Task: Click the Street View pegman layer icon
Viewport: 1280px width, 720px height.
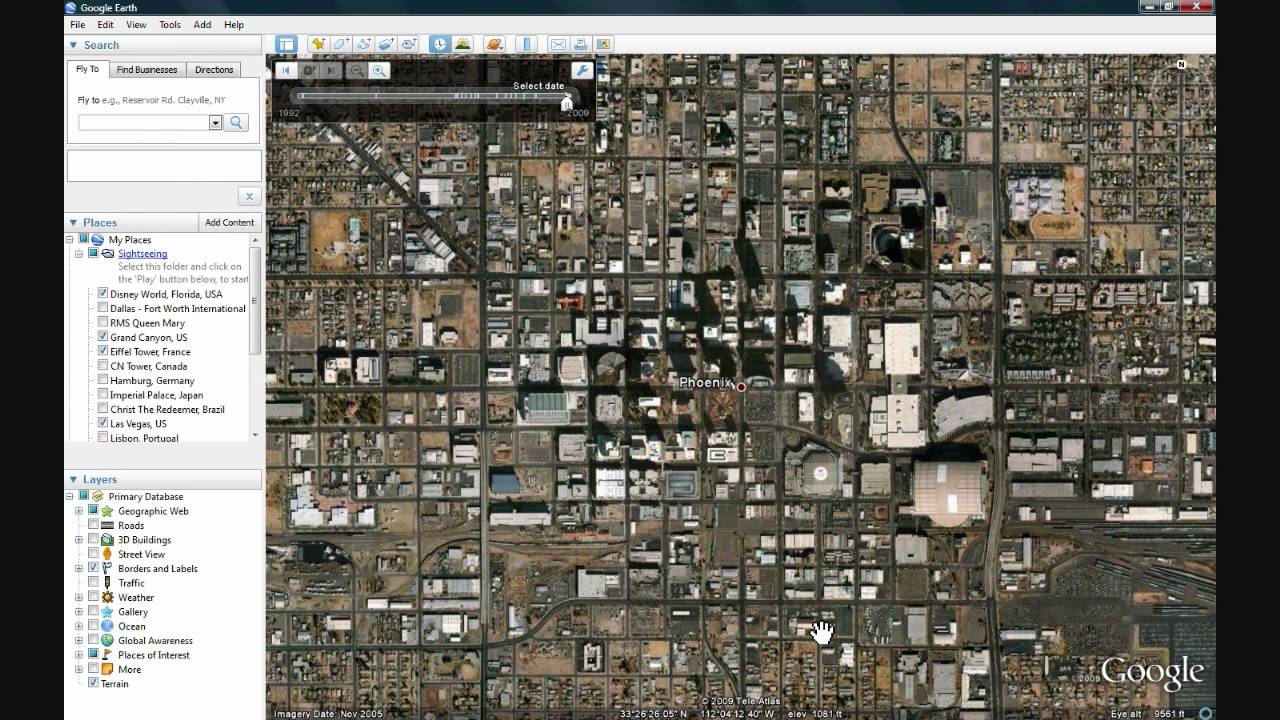Action: click(107, 554)
